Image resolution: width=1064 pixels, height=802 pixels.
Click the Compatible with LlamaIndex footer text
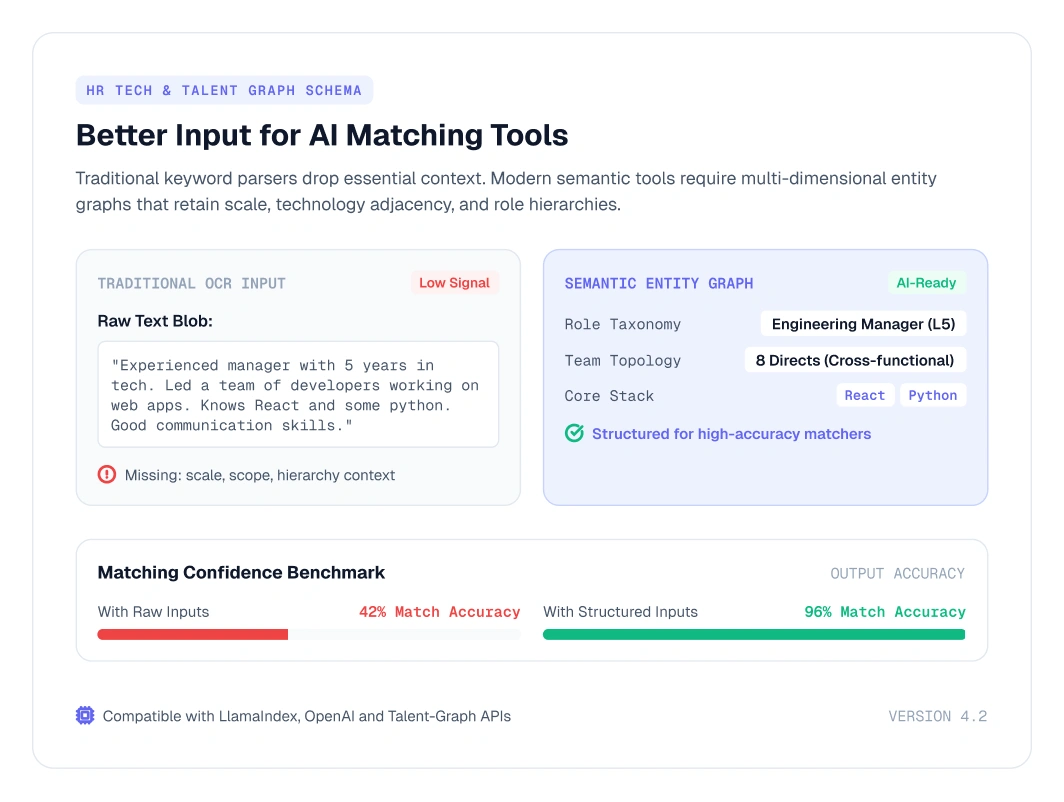tap(307, 716)
